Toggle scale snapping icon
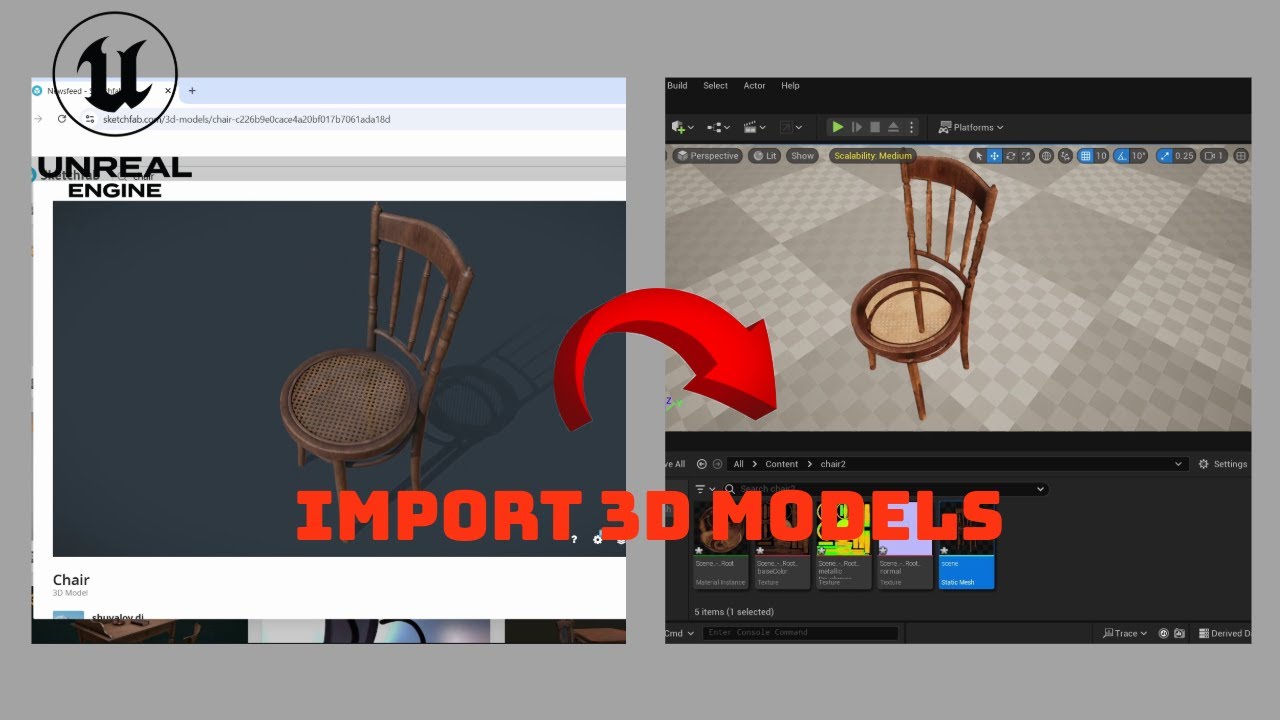 tap(1165, 156)
